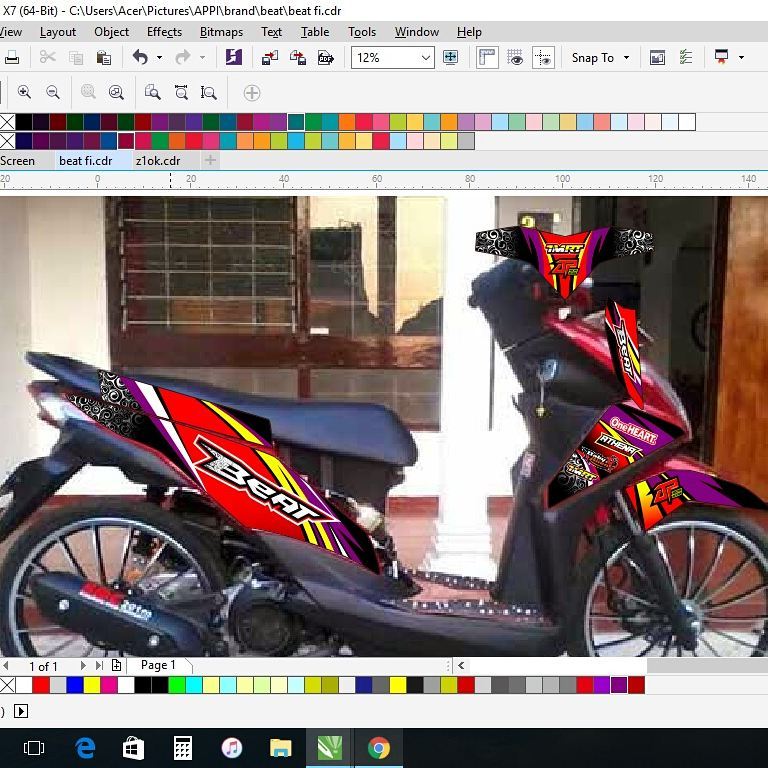Click the horizontal scrollbar left arrow
Viewport: 768px width, 768px height.
click(x=461, y=665)
